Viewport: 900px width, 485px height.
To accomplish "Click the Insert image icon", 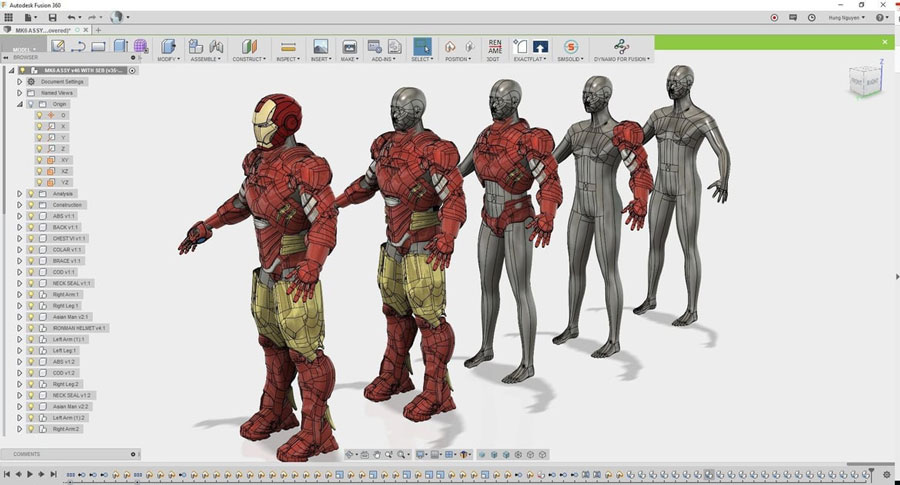I will [320, 46].
